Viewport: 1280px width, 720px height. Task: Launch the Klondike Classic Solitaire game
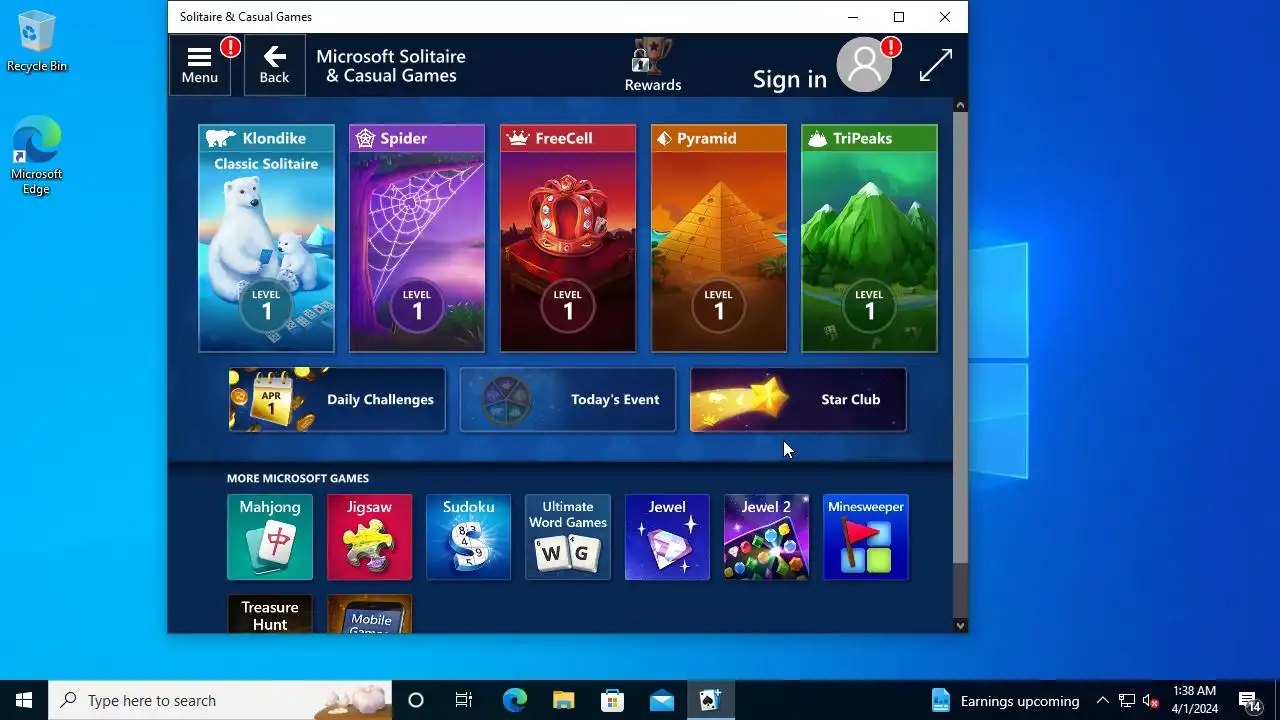pyautogui.click(x=266, y=238)
